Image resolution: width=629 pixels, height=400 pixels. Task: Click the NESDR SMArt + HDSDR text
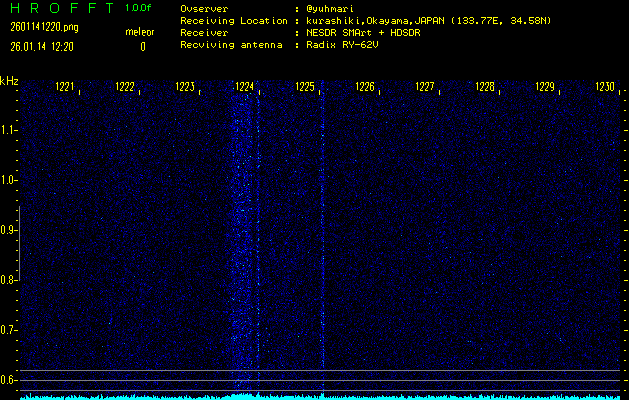(363, 33)
